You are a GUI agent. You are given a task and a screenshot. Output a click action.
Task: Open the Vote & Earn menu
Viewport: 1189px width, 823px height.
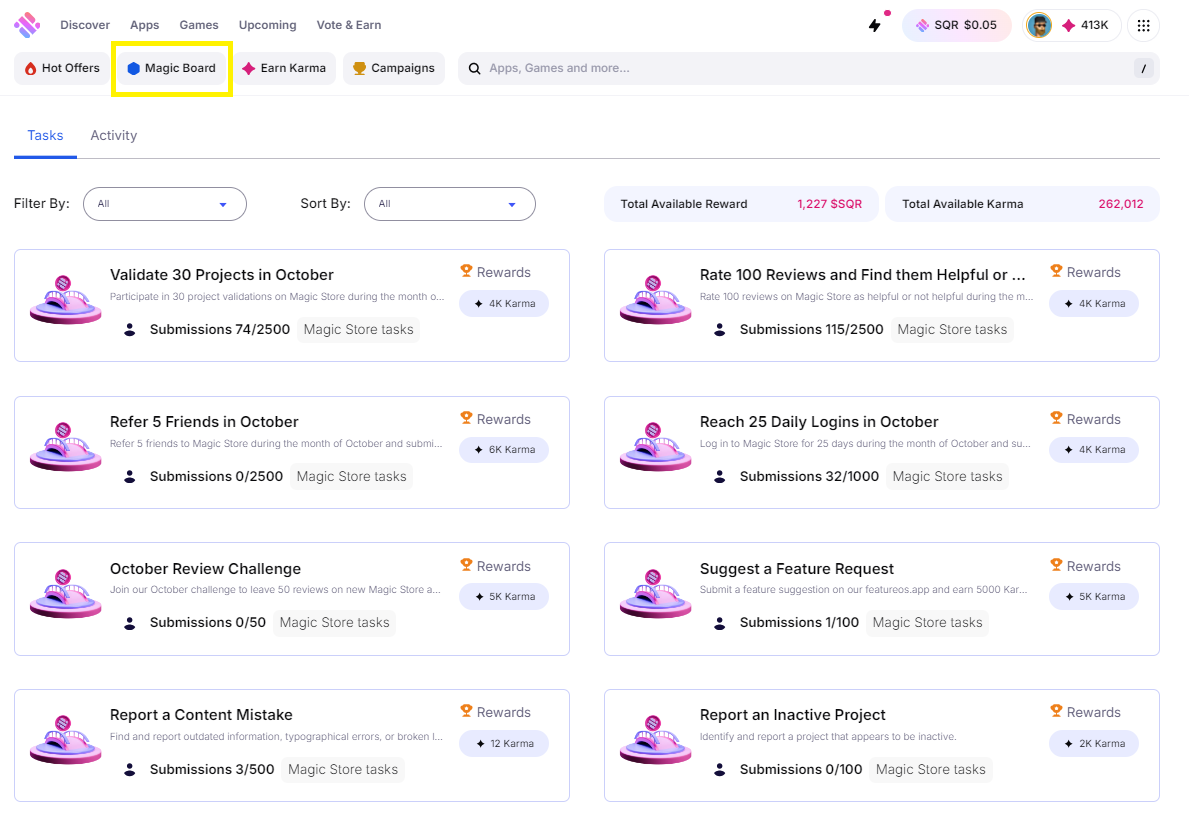pyautogui.click(x=349, y=25)
